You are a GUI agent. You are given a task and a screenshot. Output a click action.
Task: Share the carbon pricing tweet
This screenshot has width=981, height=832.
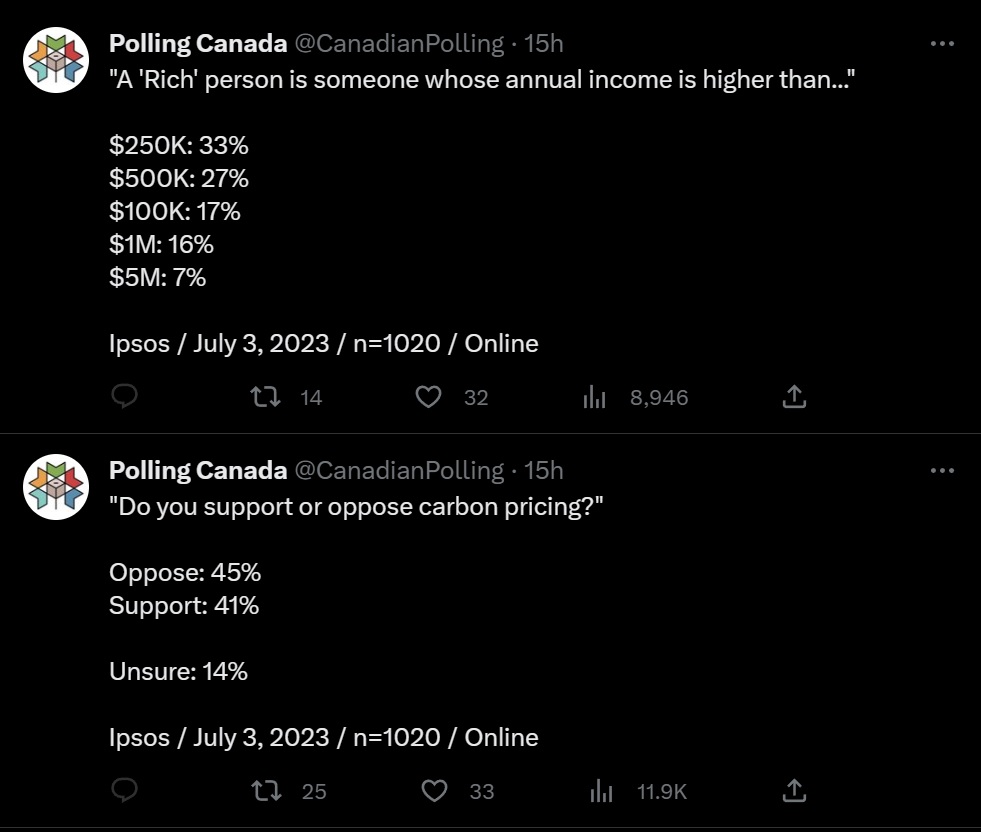click(x=793, y=791)
